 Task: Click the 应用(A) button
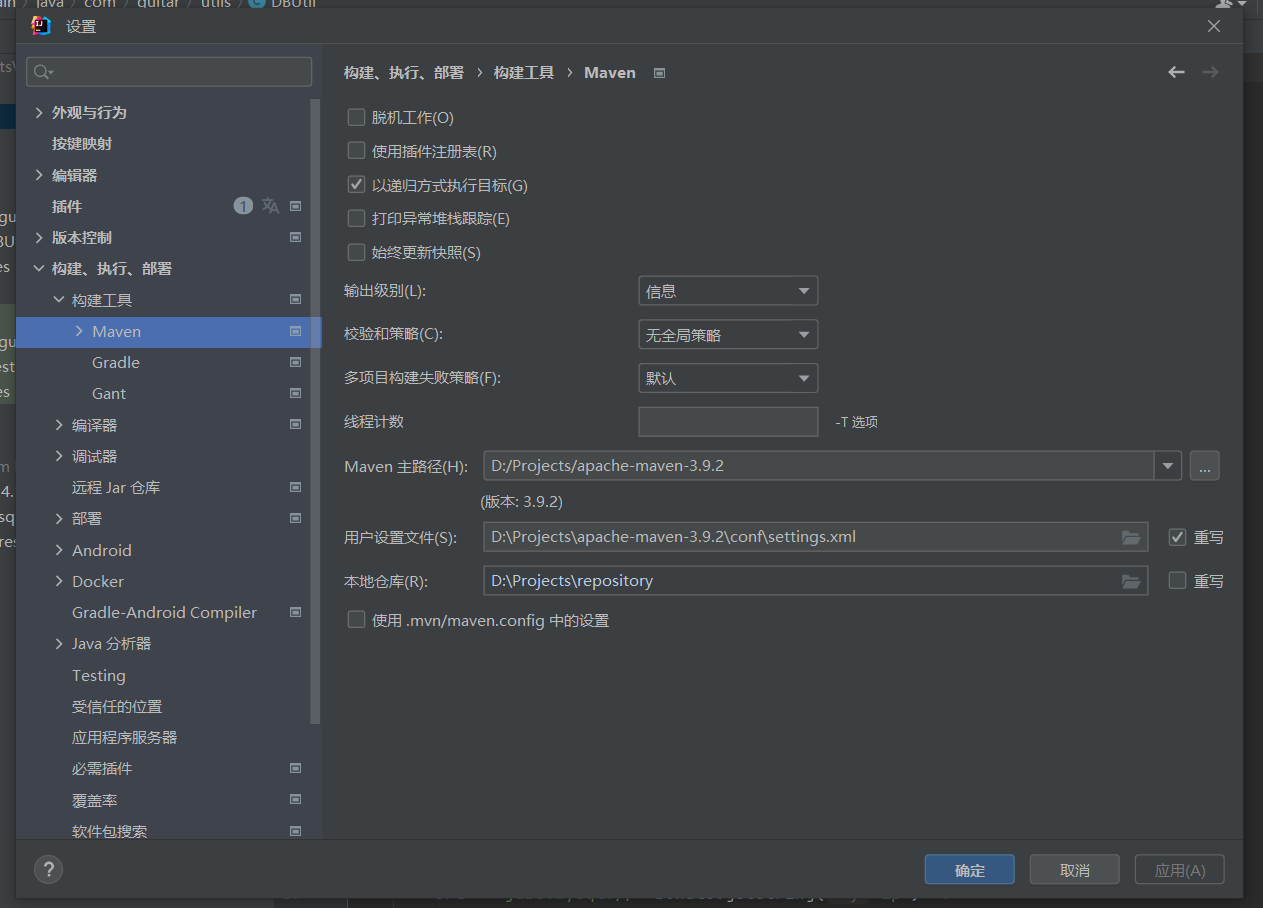pos(1180,870)
